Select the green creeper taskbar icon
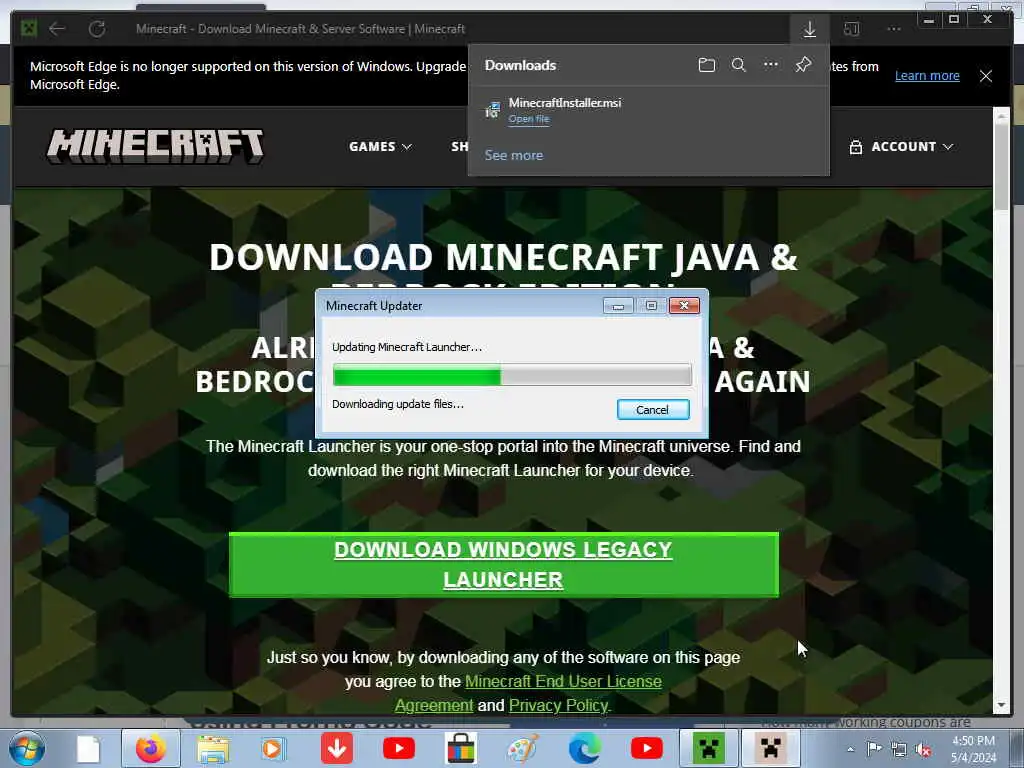Image resolution: width=1024 pixels, height=768 pixels. 709,748
